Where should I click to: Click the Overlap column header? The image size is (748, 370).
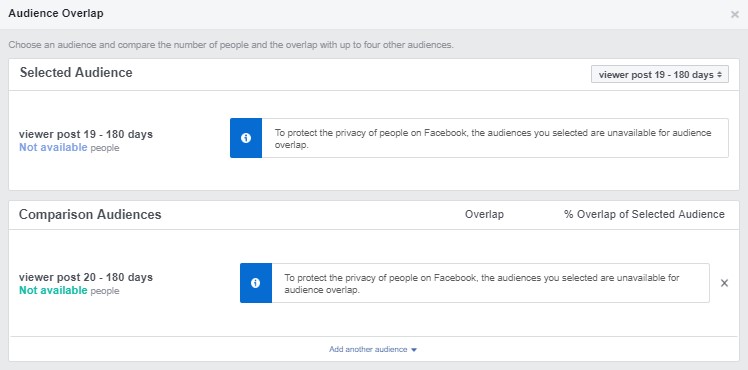click(x=484, y=215)
